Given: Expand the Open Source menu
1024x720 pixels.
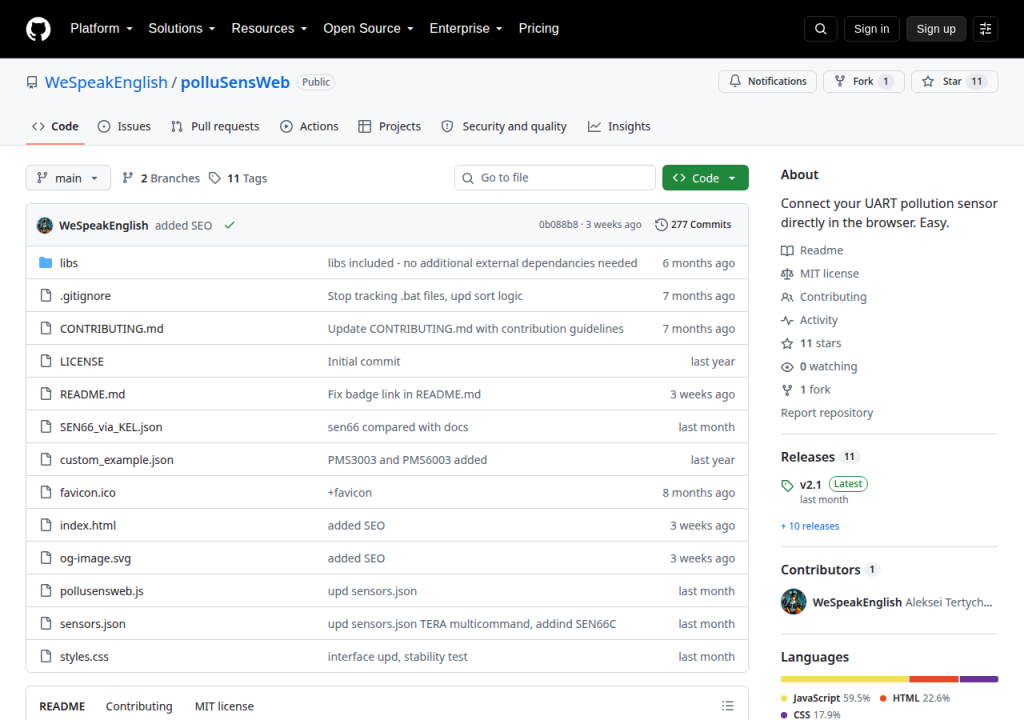Looking at the screenshot, I should click(x=368, y=29).
